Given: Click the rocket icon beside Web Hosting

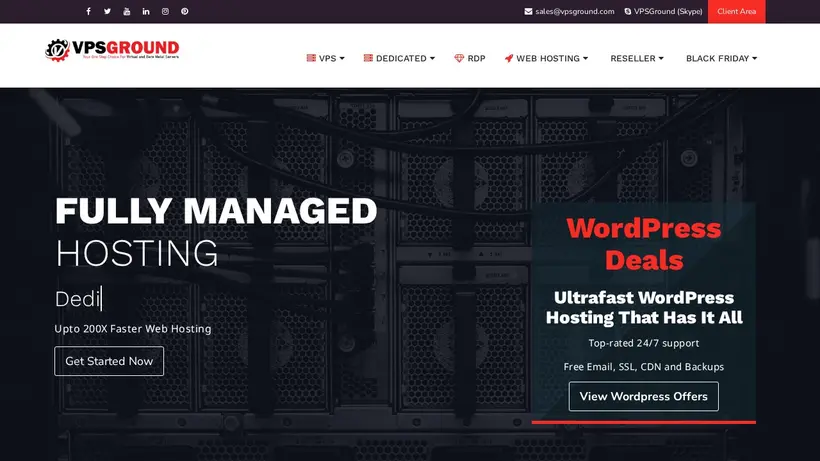Looking at the screenshot, I should click(x=509, y=58).
